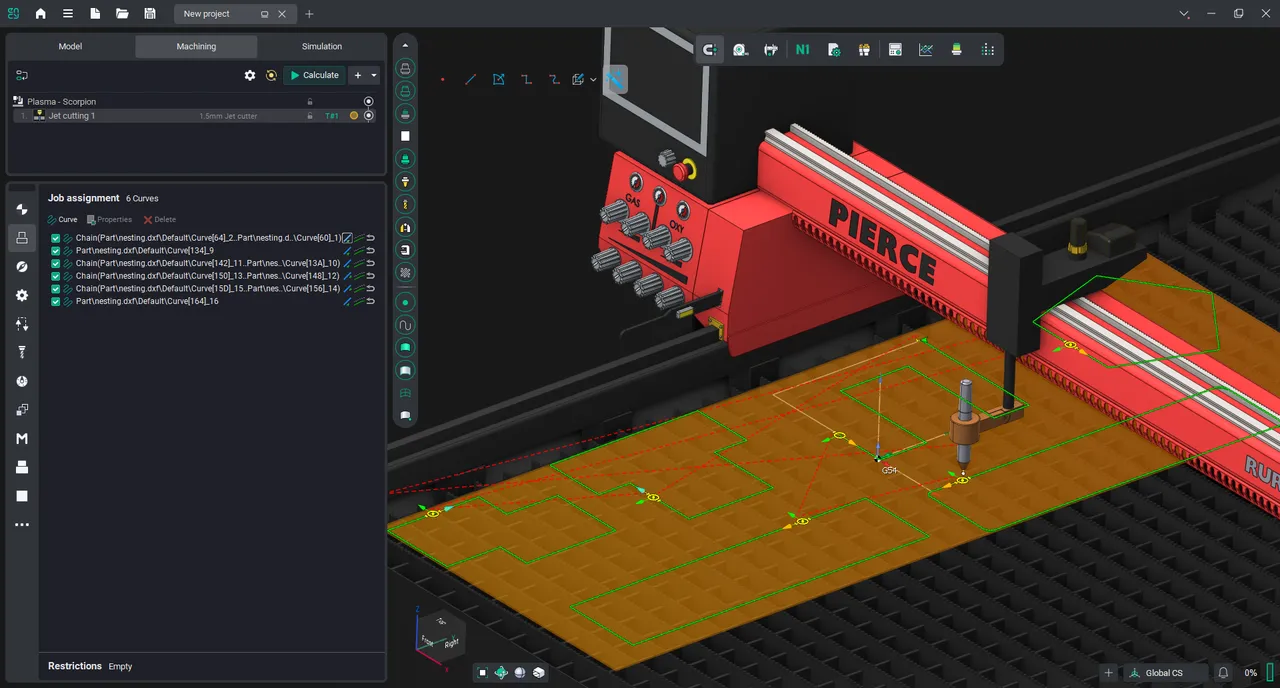Click the orange status dot of Jet cutting 1
The image size is (1280, 688).
[x=354, y=116]
